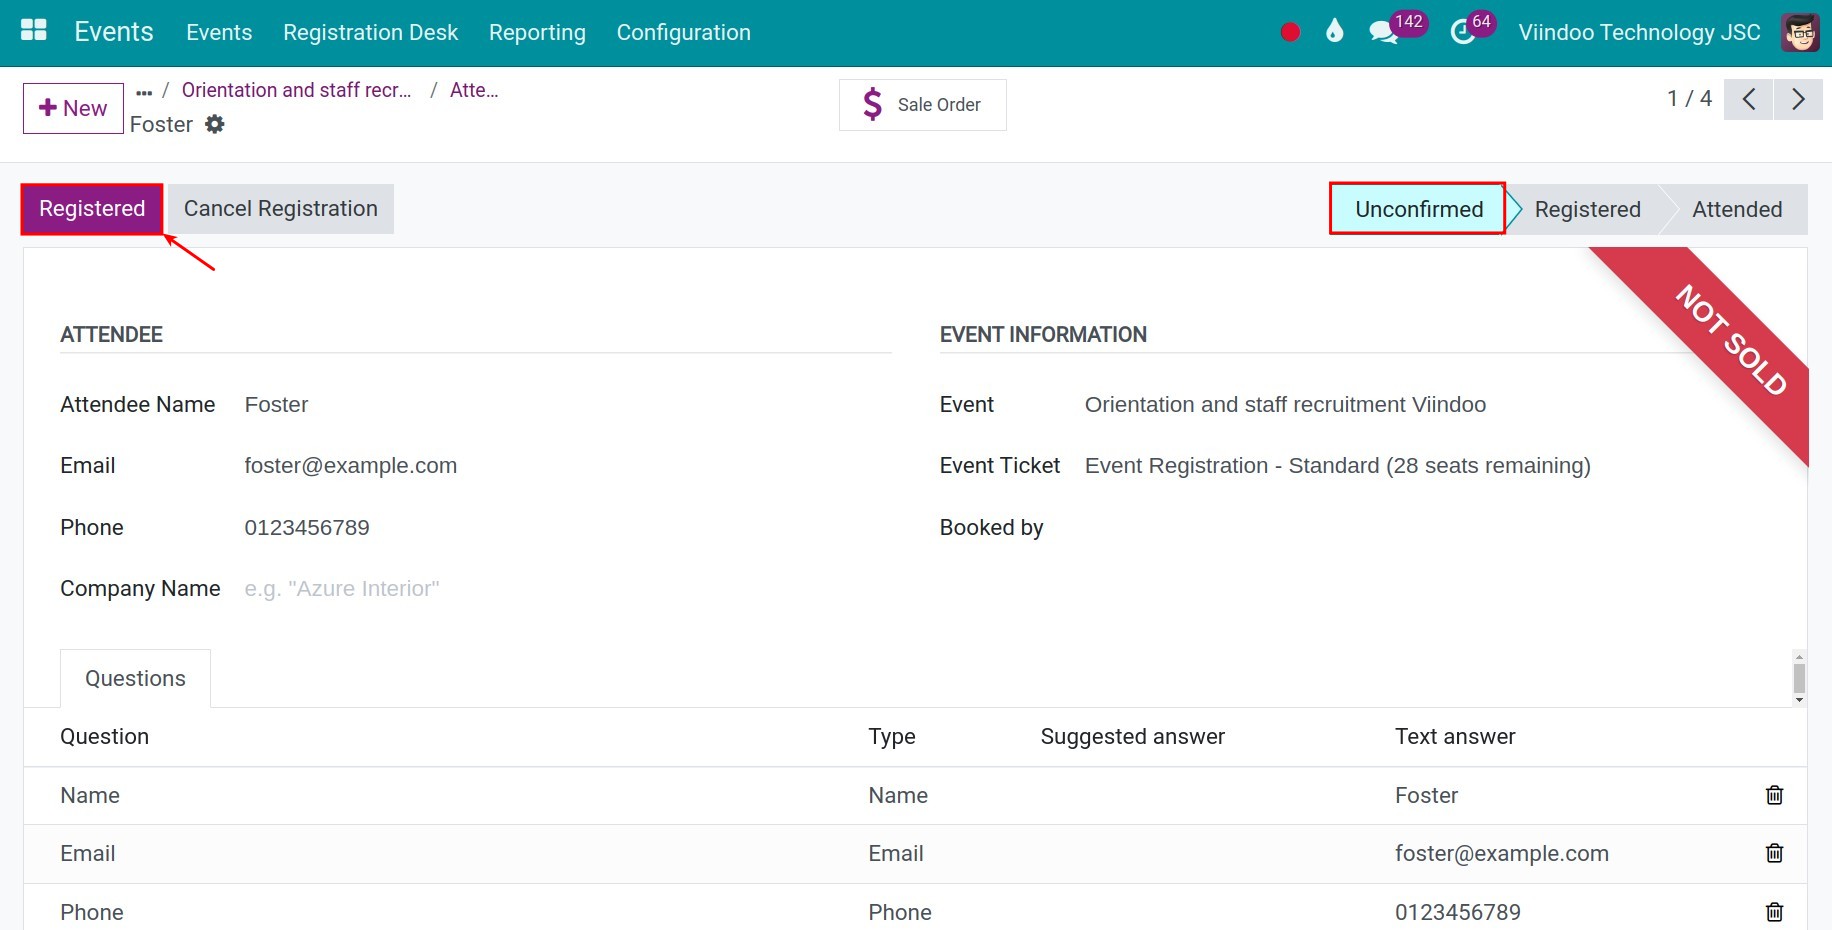Open Discuss messages via chat bubbles icon
The width and height of the screenshot is (1832, 930).
point(1383,32)
